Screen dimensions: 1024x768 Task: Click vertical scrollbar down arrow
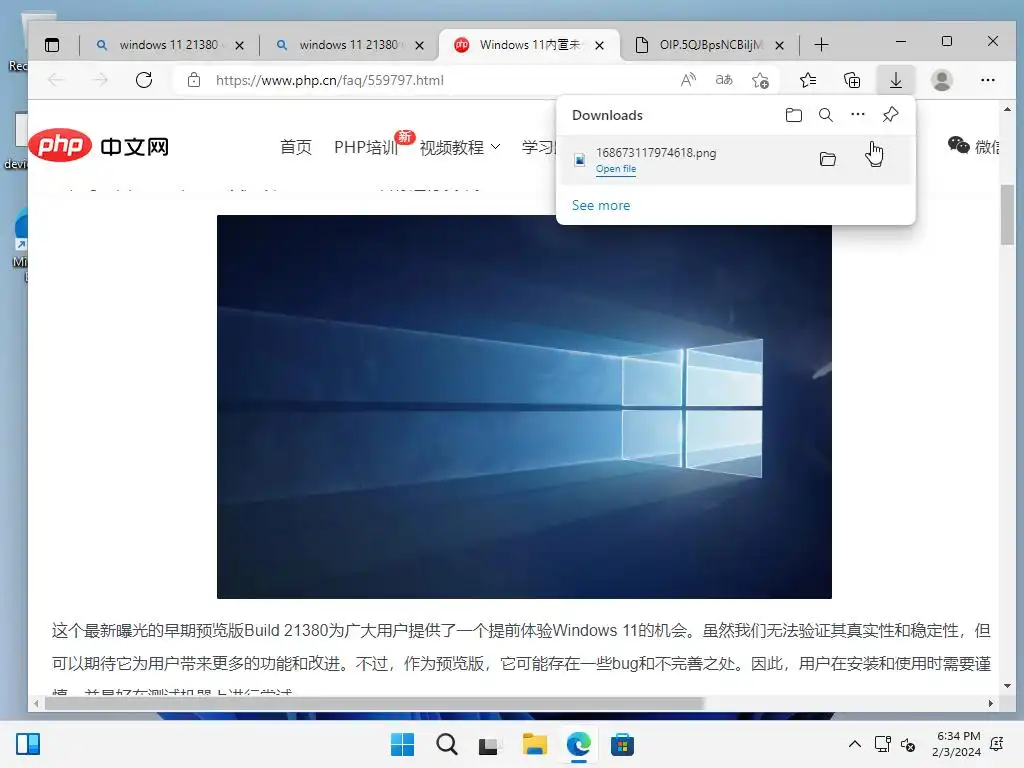(x=1007, y=686)
